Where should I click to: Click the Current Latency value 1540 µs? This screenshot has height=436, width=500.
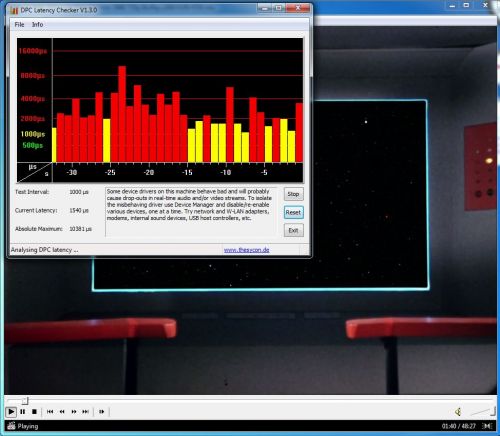pyautogui.click(x=79, y=210)
